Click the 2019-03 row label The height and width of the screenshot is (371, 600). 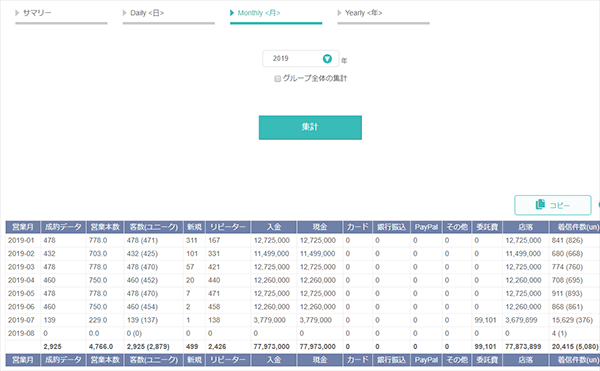pos(21,267)
